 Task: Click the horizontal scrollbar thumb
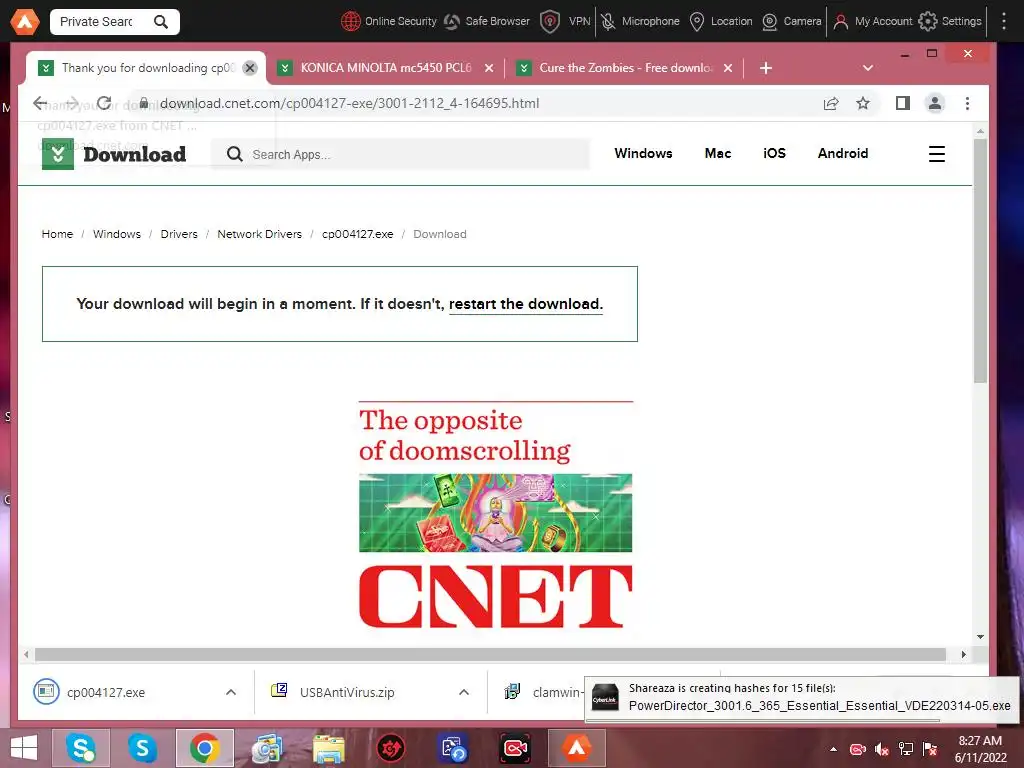pyautogui.click(x=490, y=654)
